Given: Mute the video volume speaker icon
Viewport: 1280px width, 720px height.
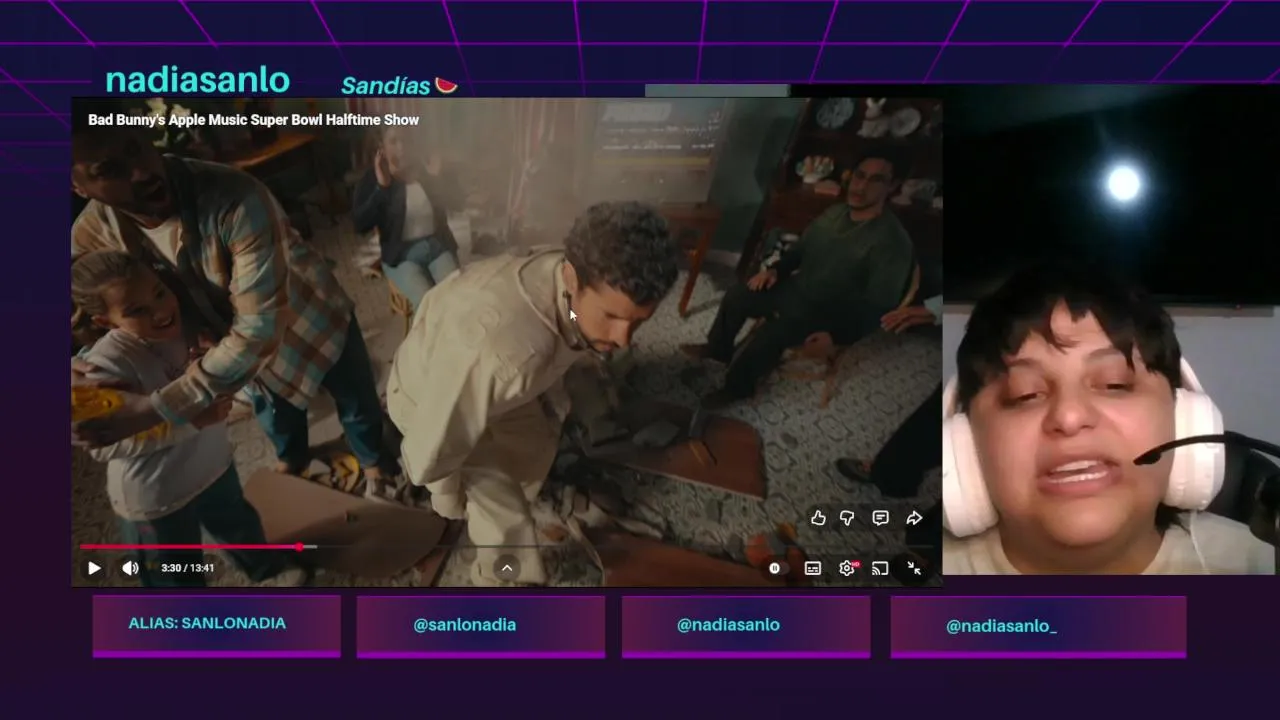Looking at the screenshot, I should pos(130,568).
